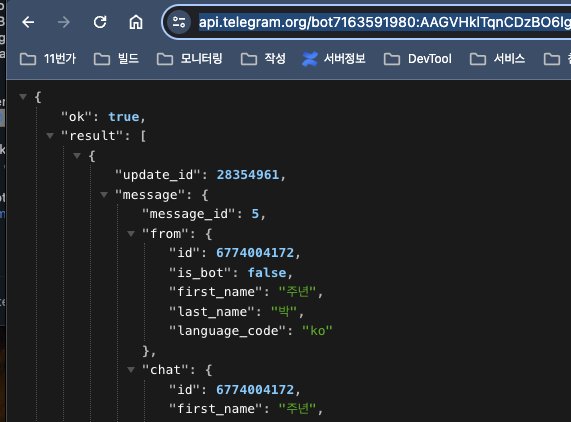The width and height of the screenshot is (571, 422).
Task: Click the "from" first_name value "주년"
Action: pyautogui.click(x=298, y=292)
